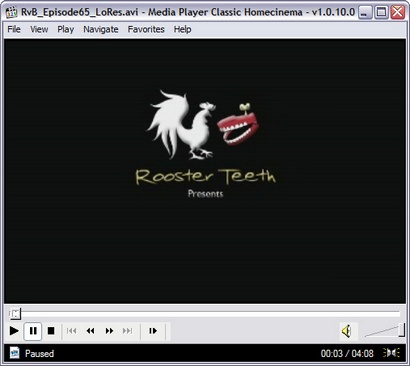Screen dimensions: 410x366
Task: Click the seek bar thumb handle
Action: [x=15, y=314]
